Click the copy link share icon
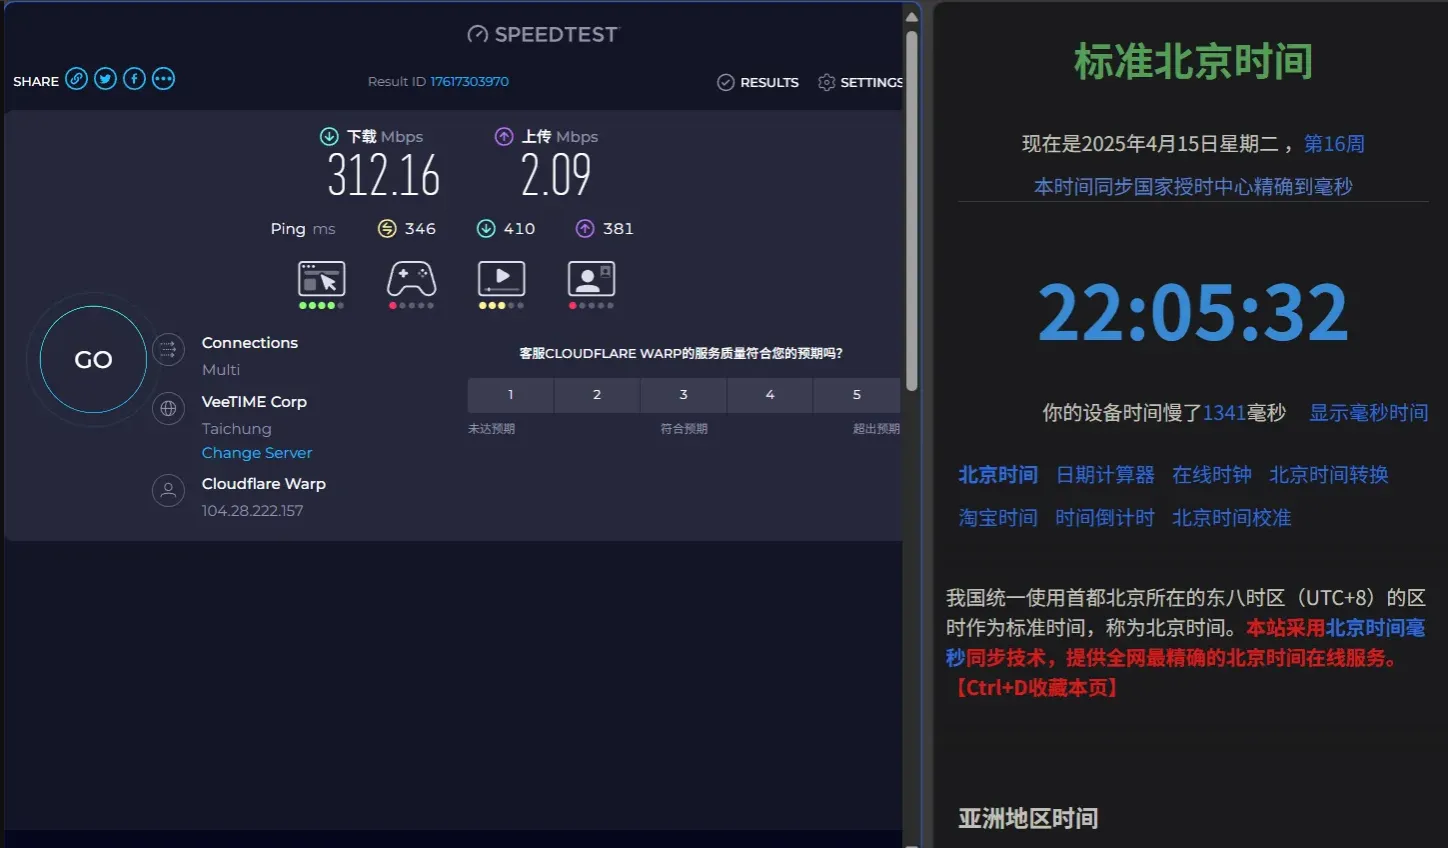The width and height of the screenshot is (1448, 848). pyautogui.click(x=77, y=79)
